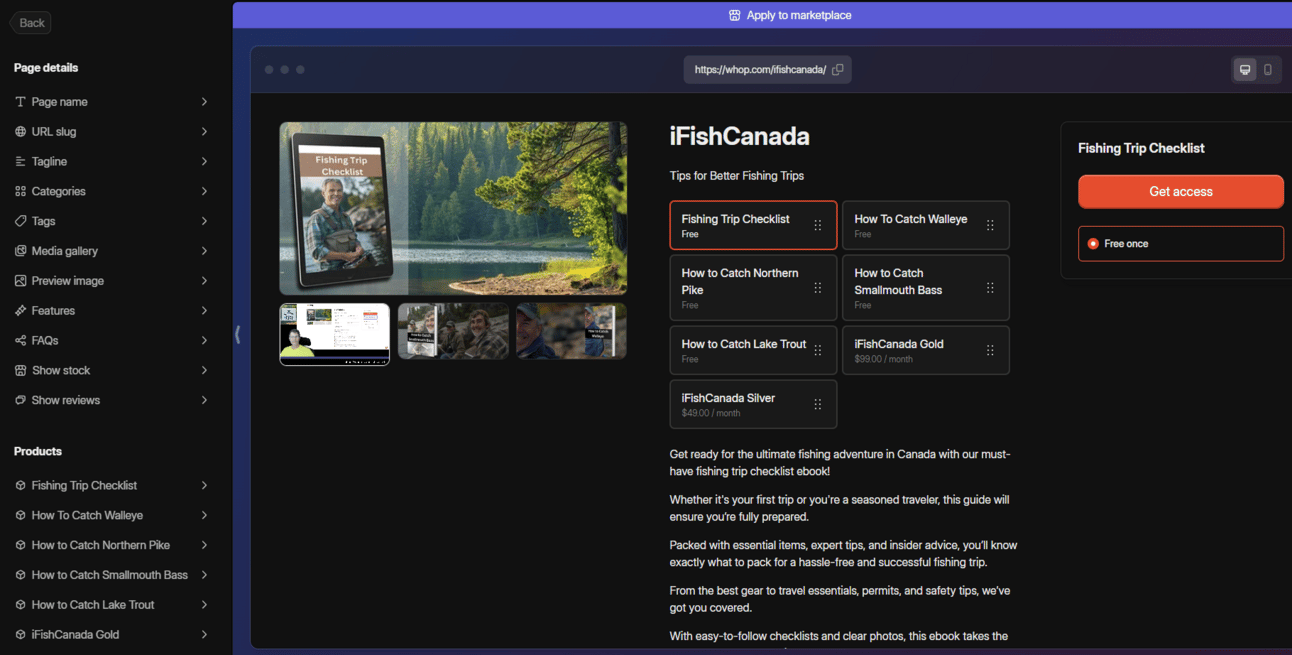The image size is (1292, 655).
Task: Expand the Categories setting chevron
Action: (204, 191)
